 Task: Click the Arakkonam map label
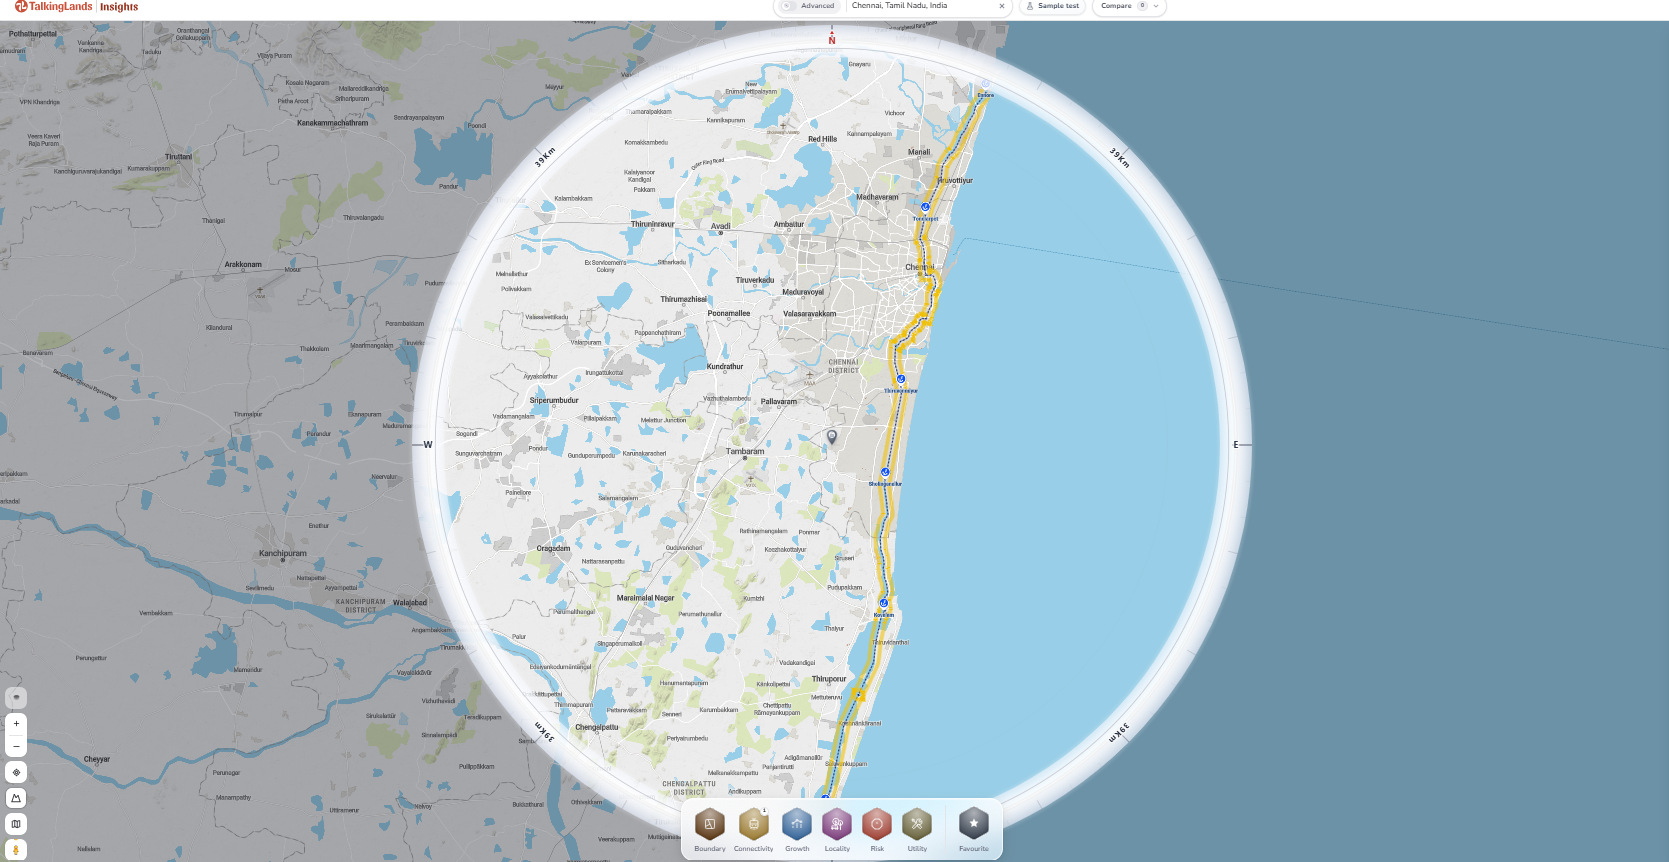pyautogui.click(x=243, y=265)
